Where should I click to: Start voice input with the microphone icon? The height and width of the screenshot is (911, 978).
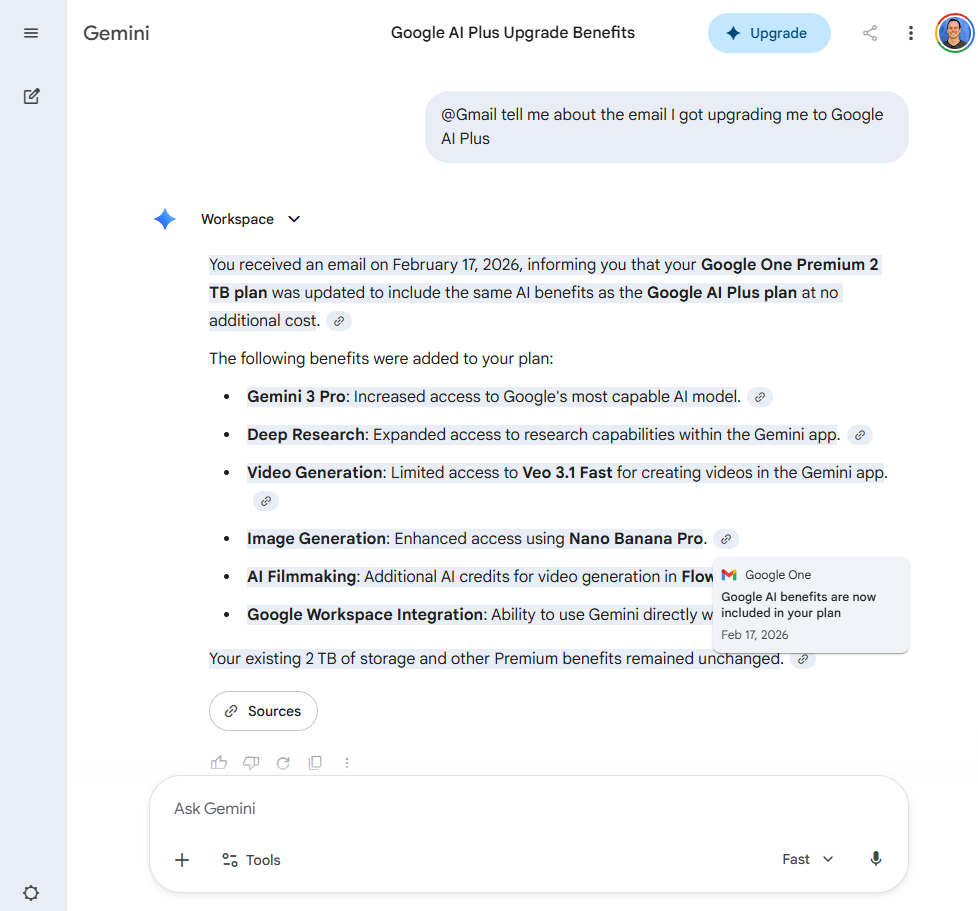click(876, 859)
